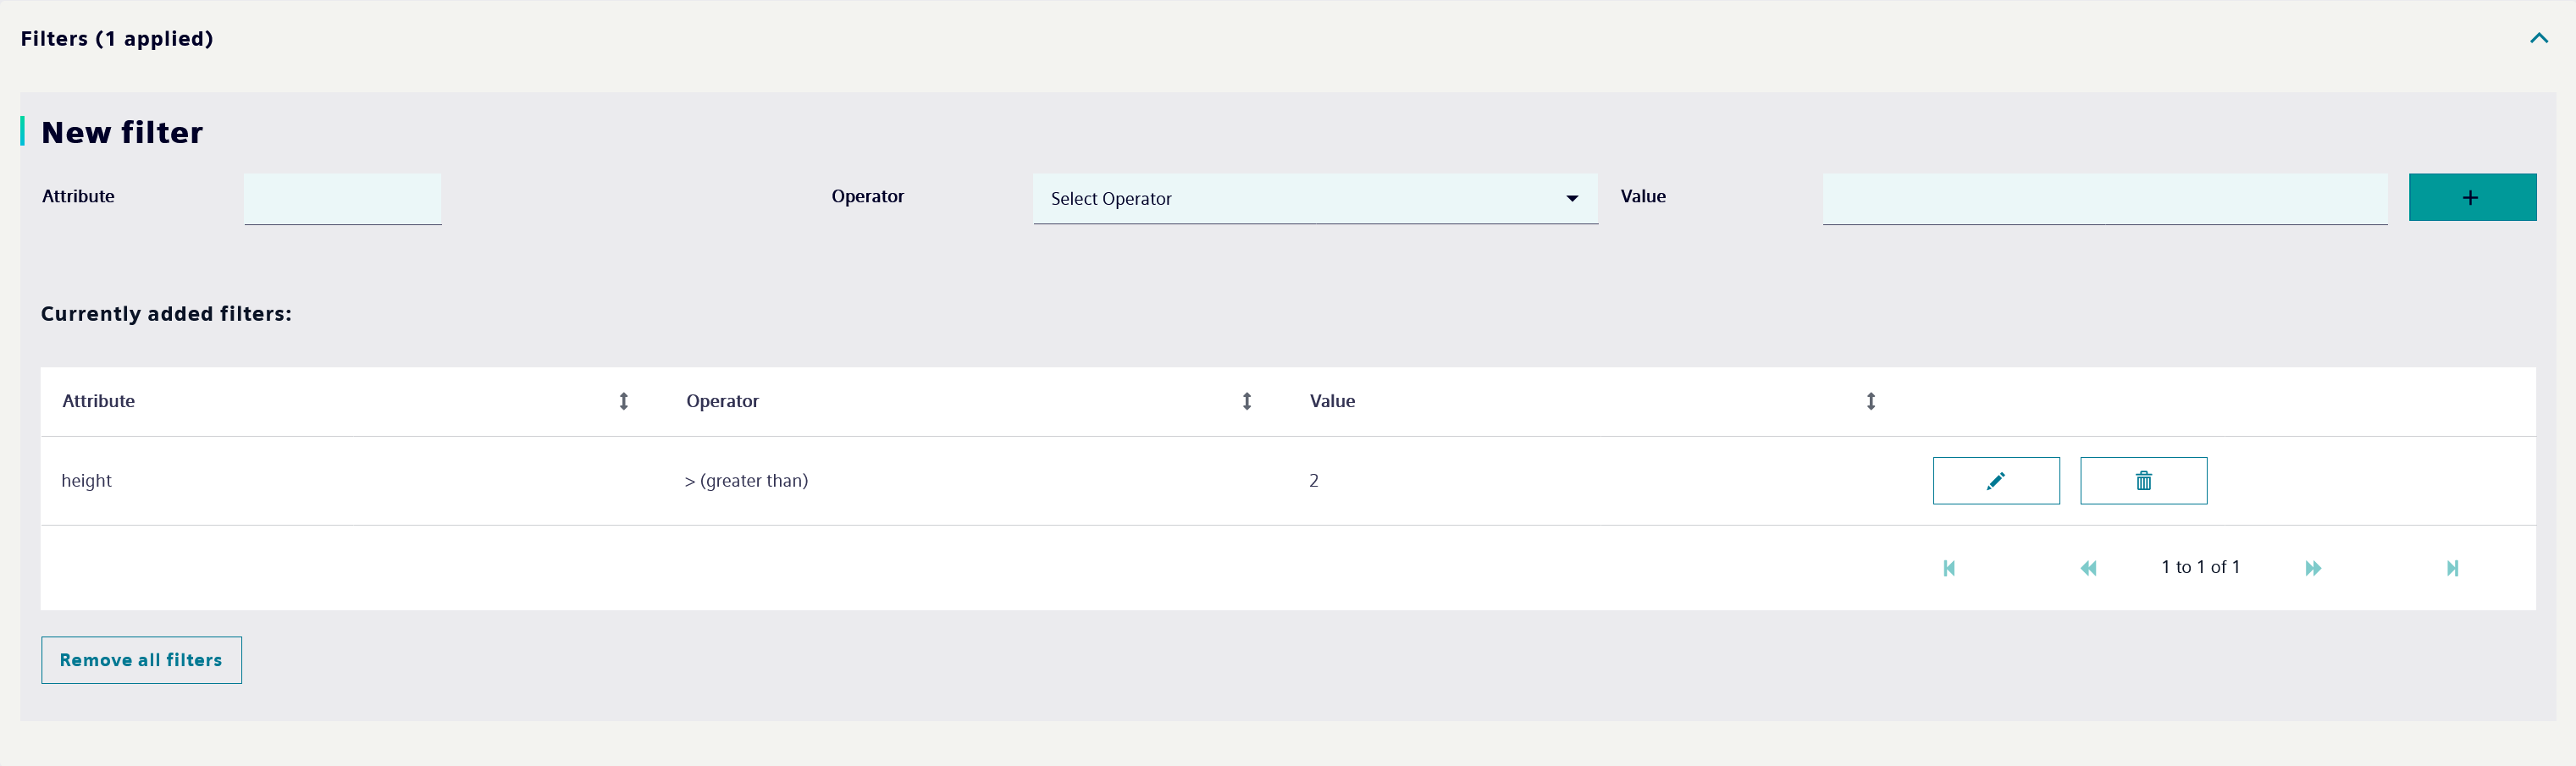This screenshot has width=2576, height=766.
Task: Sort table by Operator column sort arrow
Action: (1246, 401)
